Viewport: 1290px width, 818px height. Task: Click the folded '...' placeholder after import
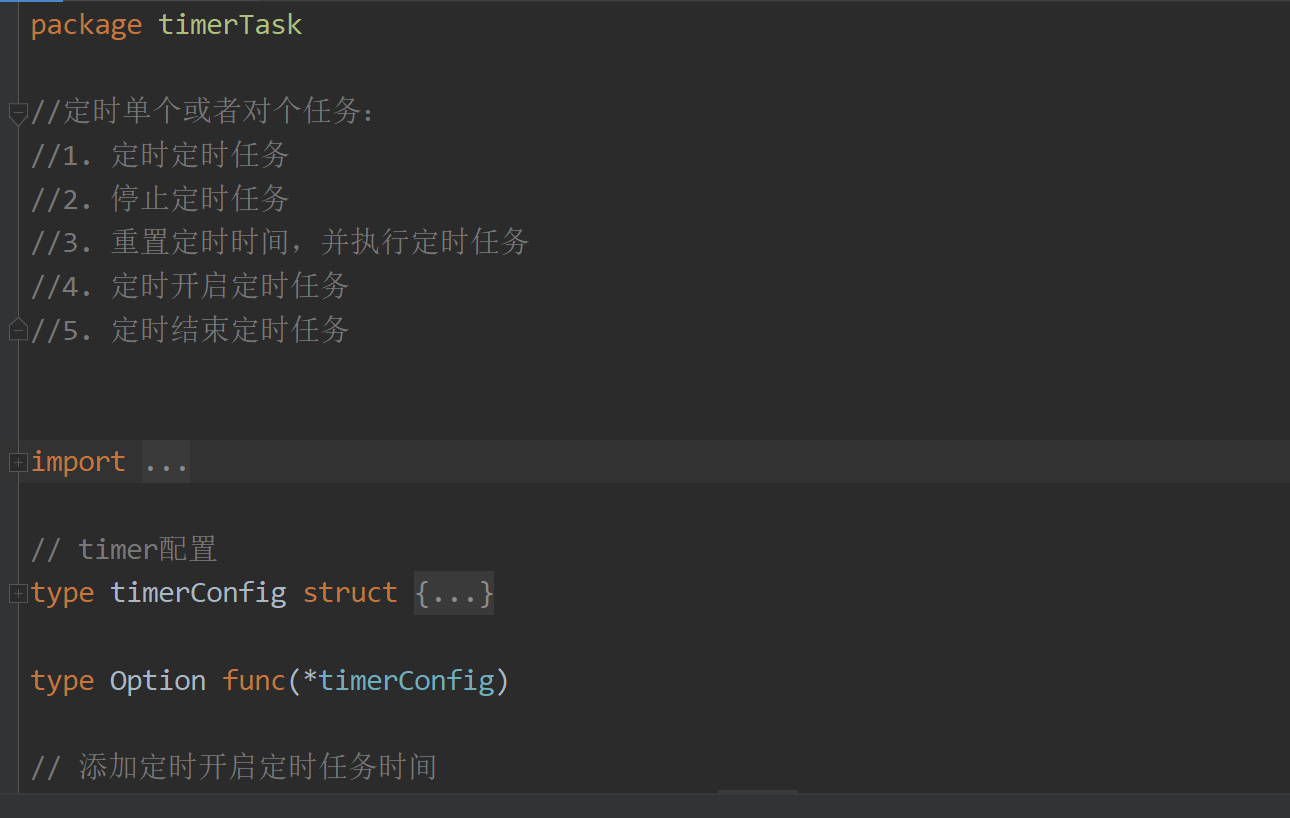coord(166,462)
